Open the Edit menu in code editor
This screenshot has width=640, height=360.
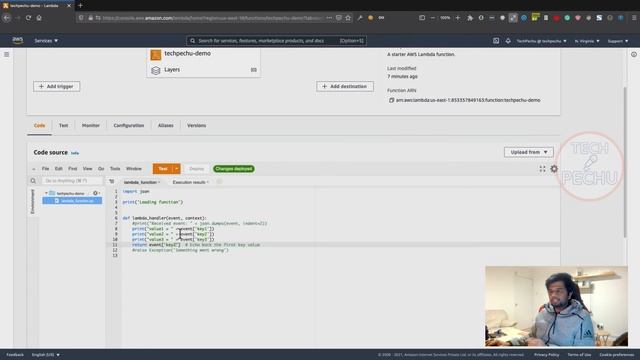tap(59, 169)
